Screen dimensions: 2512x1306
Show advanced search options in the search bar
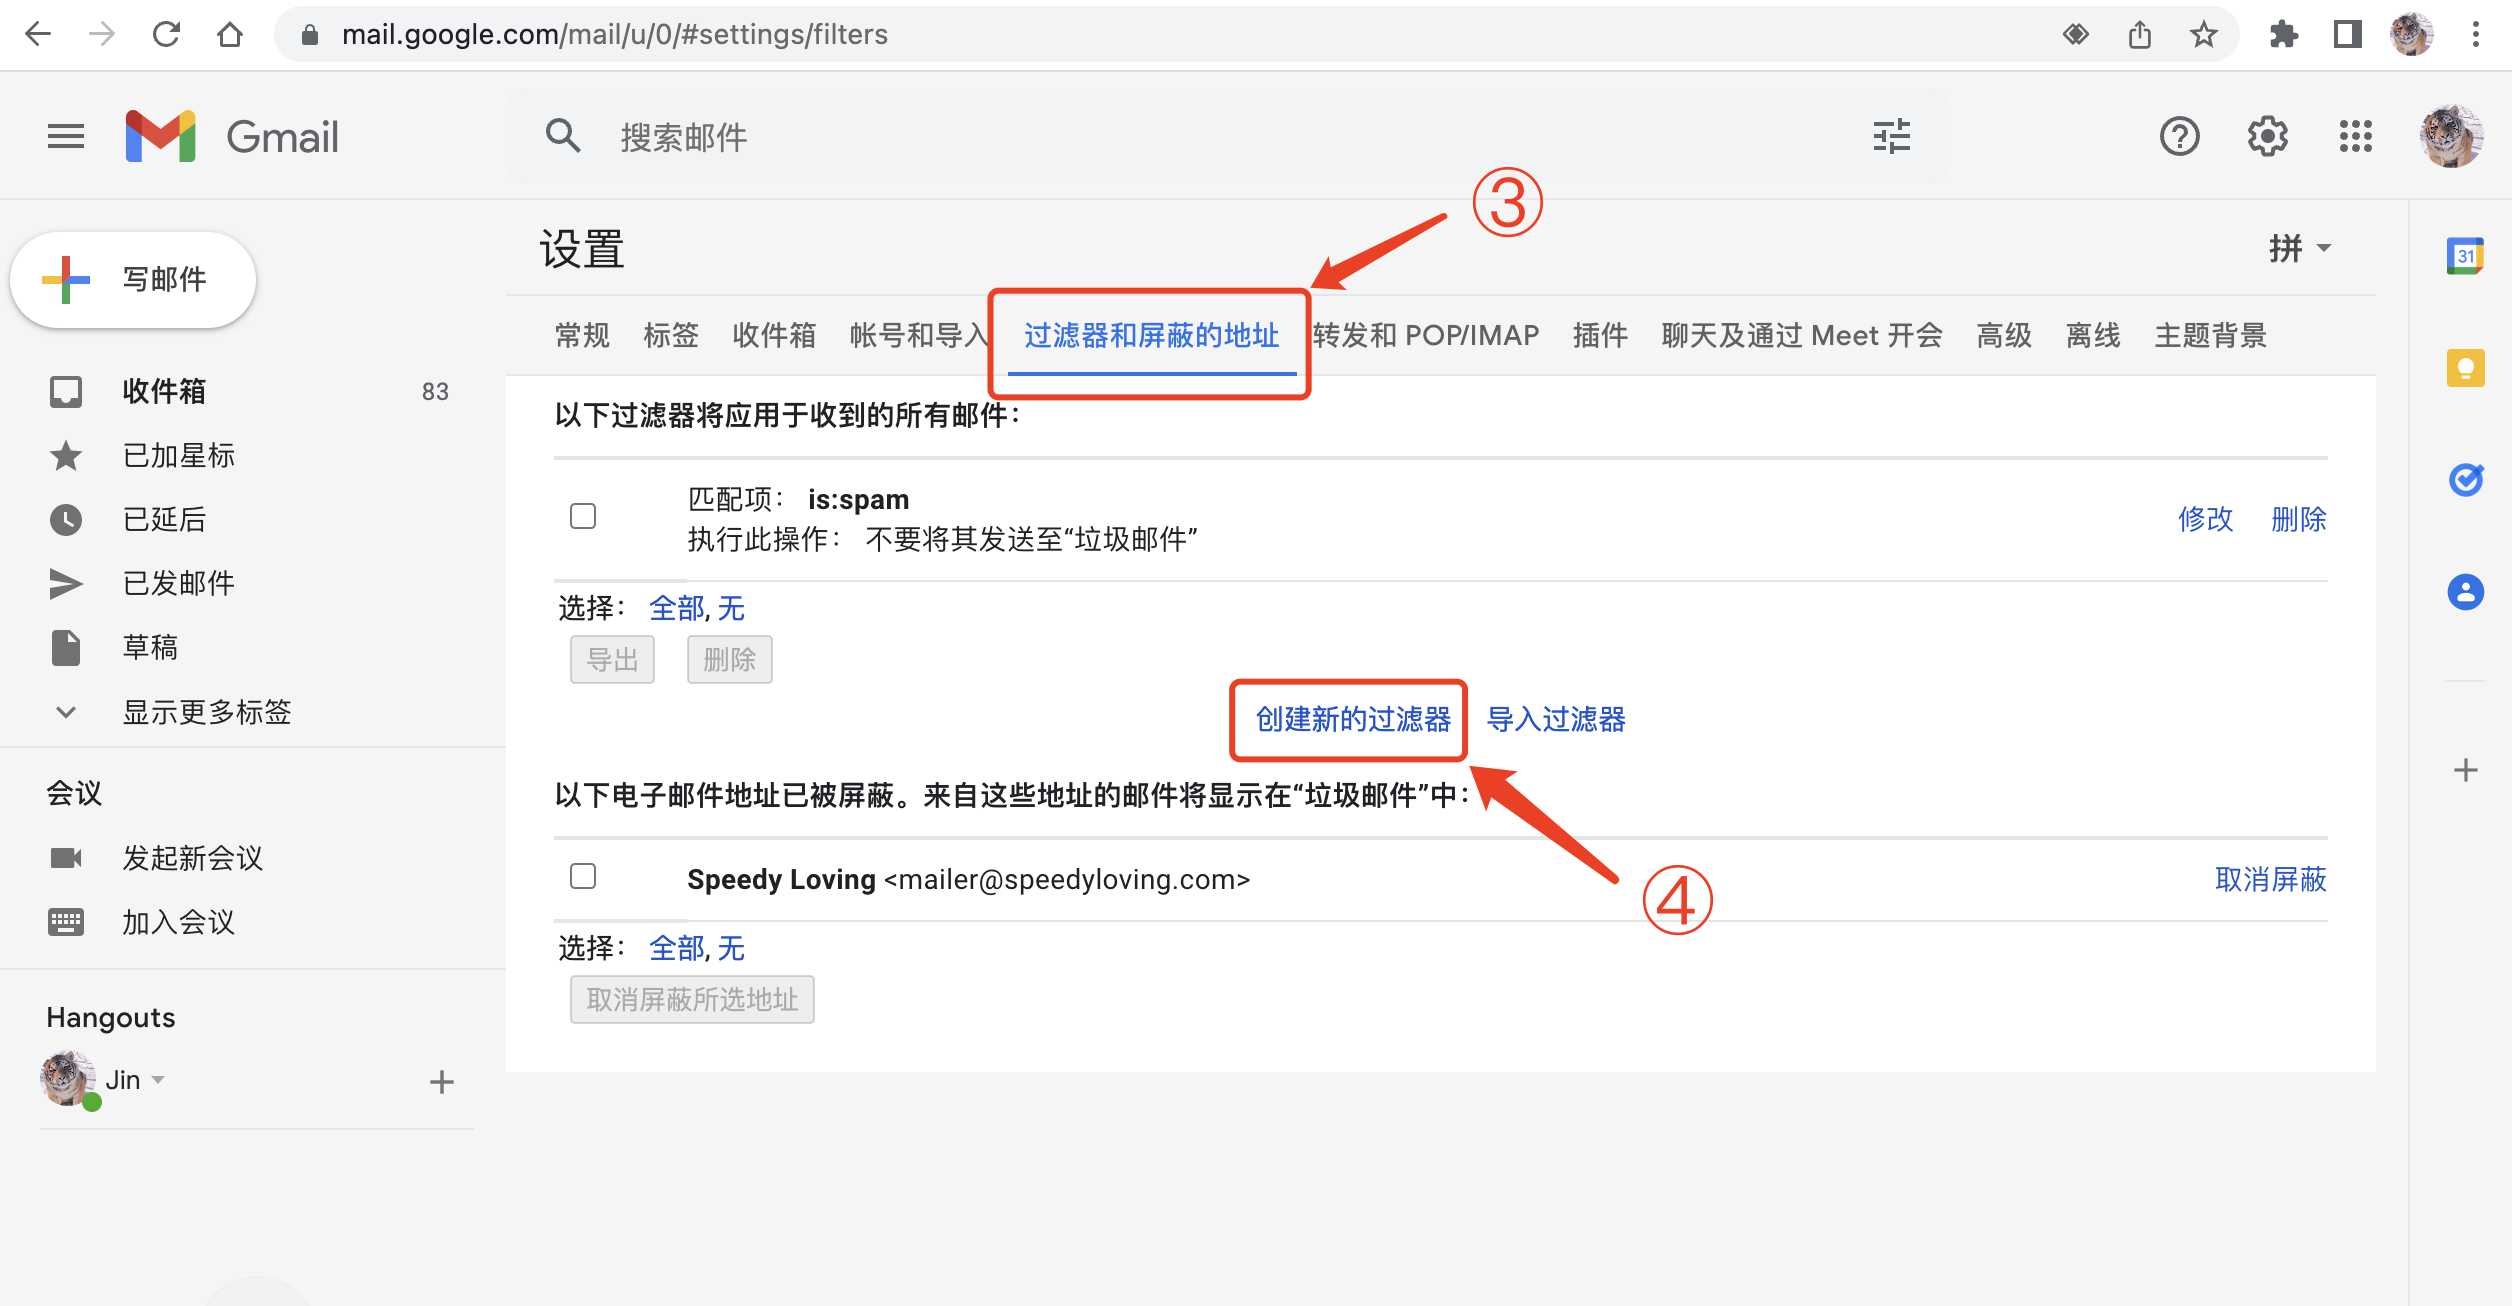pyautogui.click(x=1891, y=136)
